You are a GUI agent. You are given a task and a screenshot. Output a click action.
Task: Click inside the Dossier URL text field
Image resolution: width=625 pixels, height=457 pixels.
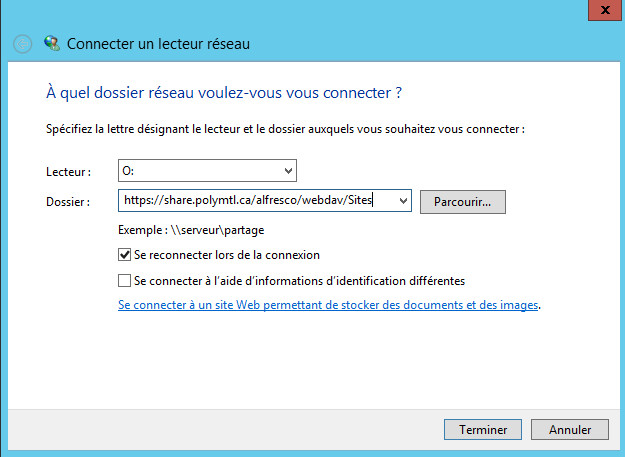pyautogui.click(x=257, y=200)
